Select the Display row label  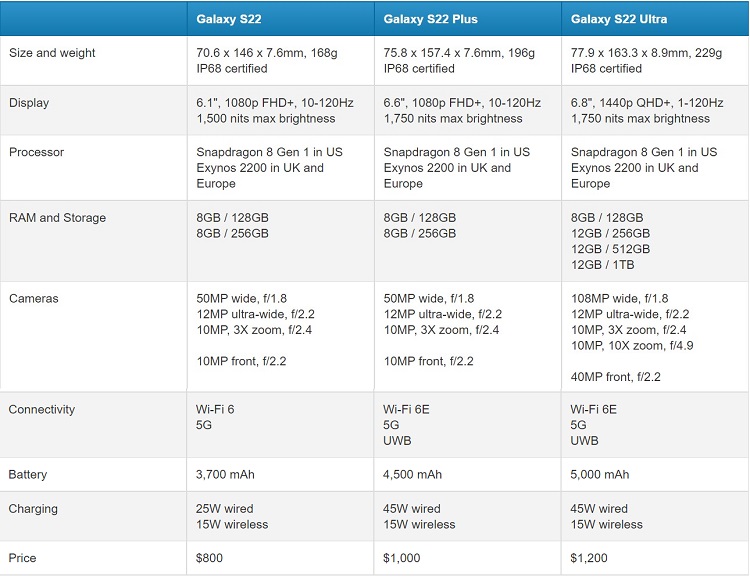point(29,103)
